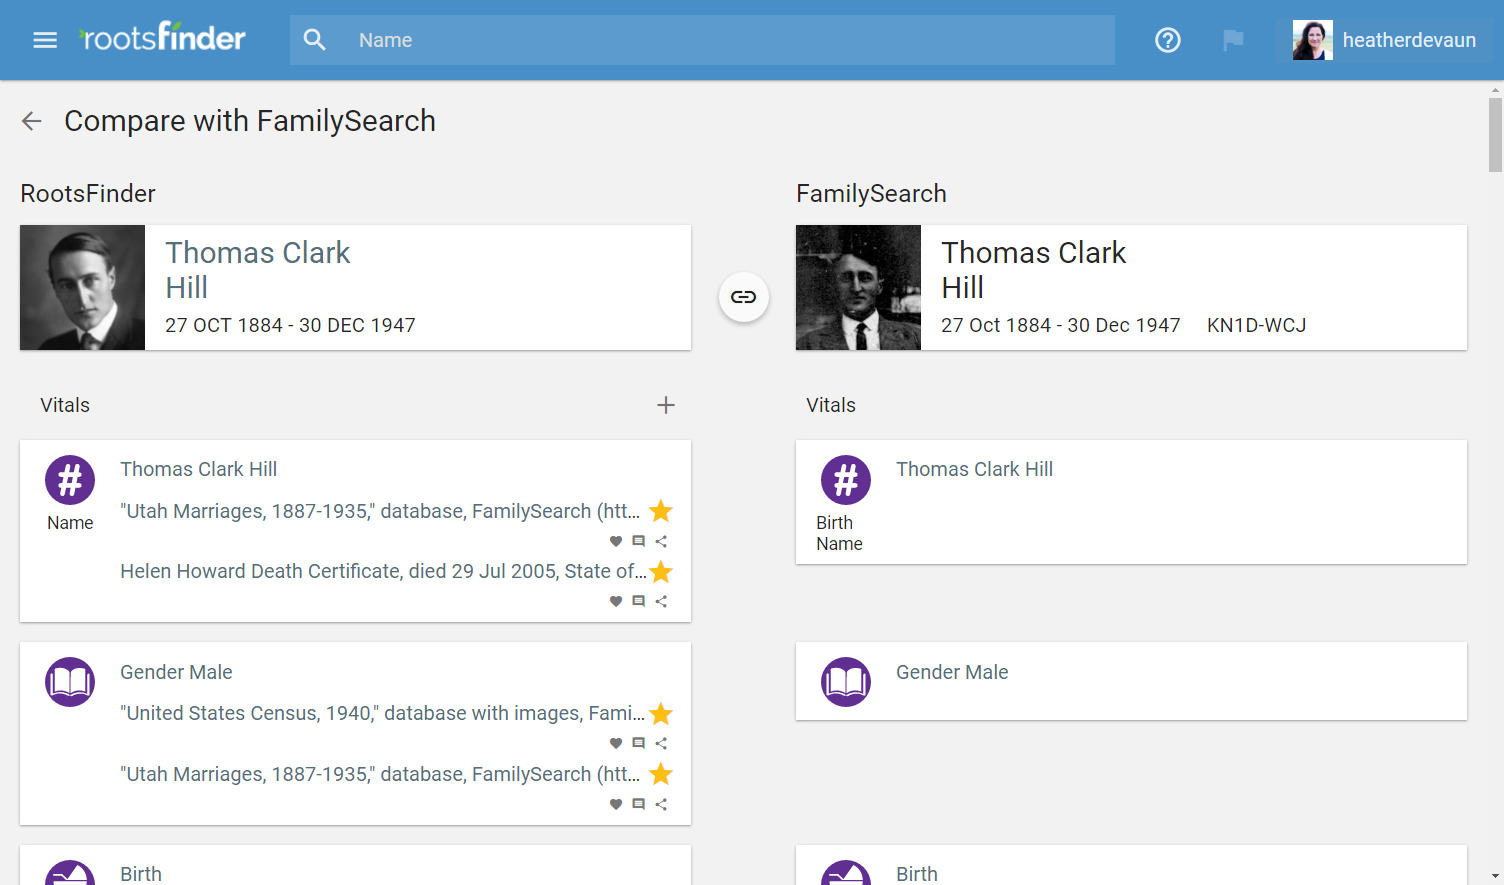Click the FamilySearch Birth Name hash icon
The image size is (1504, 885).
[845, 481]
